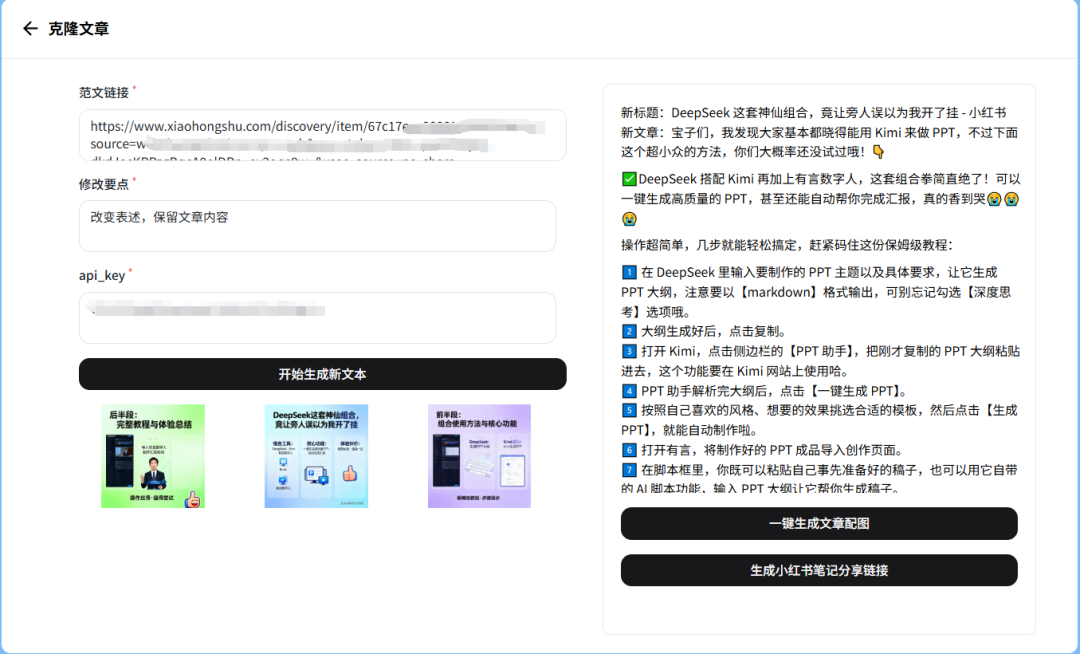Image resolution: width=1080 pixels, height=654 pixels.
Task: Click the 克隆文章 page title
Action: point(79,28)
